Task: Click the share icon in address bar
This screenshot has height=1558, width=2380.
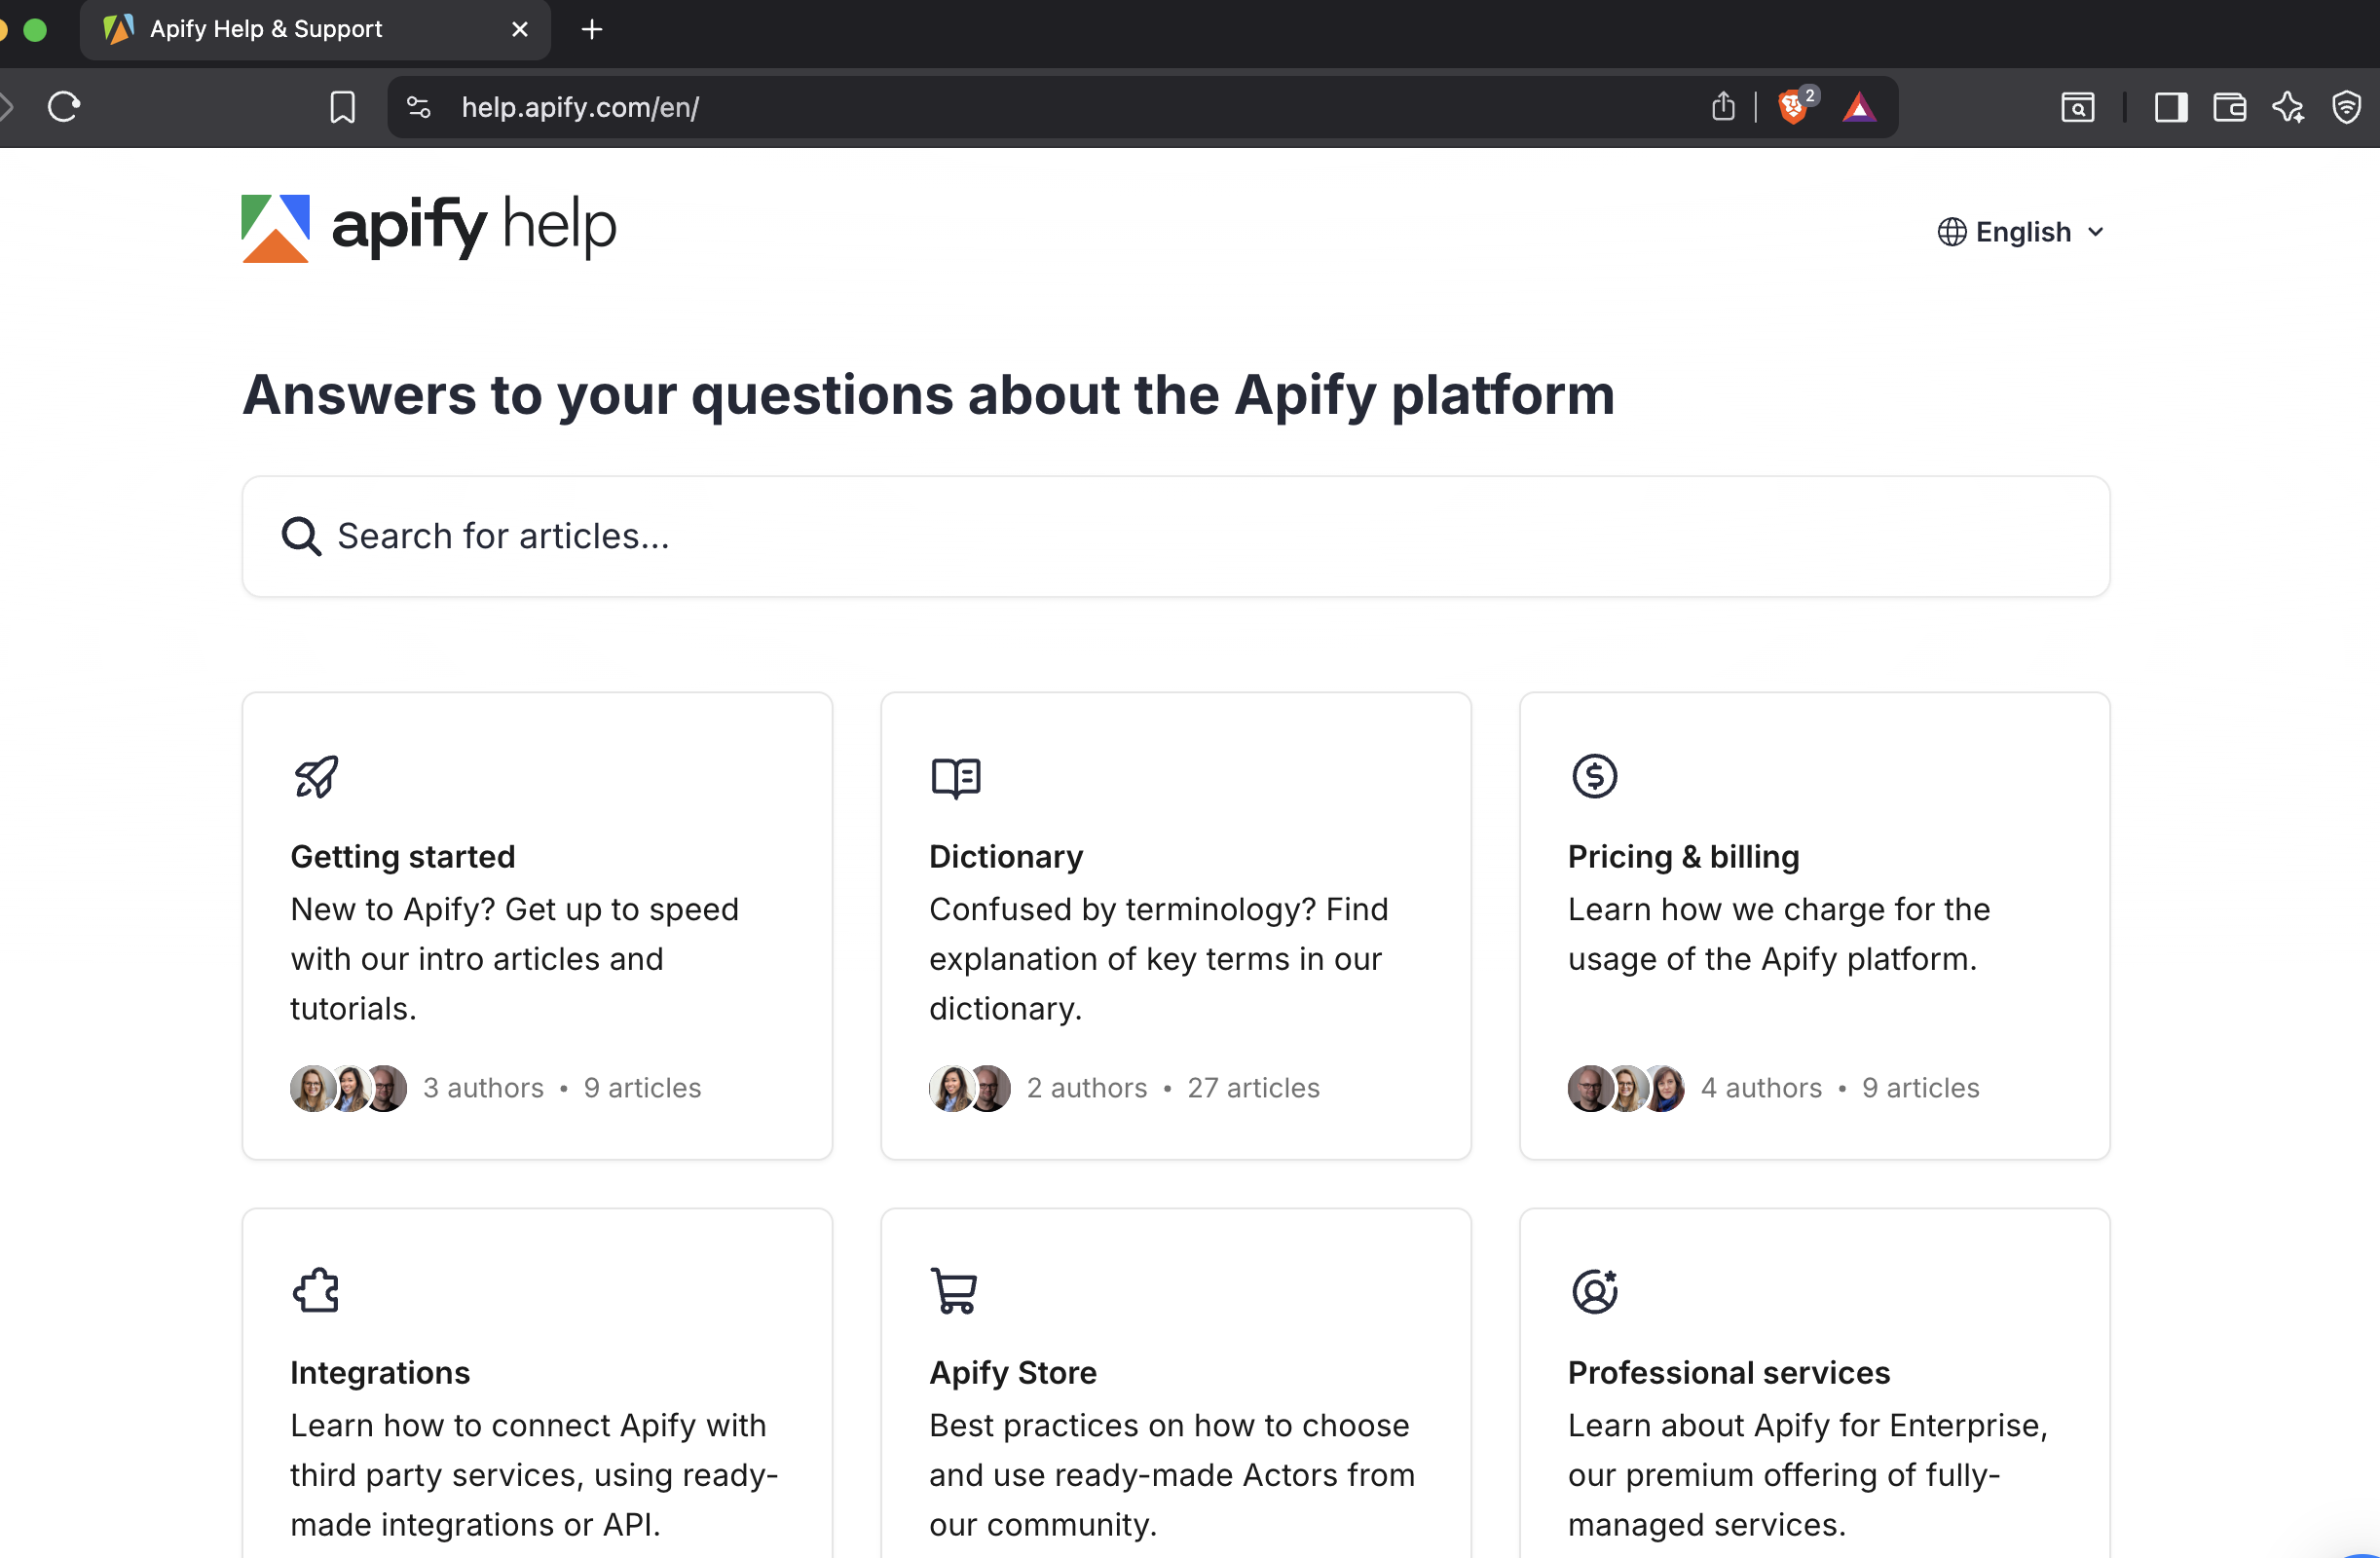Action: pyautogui.click(x=1723, y=106)
